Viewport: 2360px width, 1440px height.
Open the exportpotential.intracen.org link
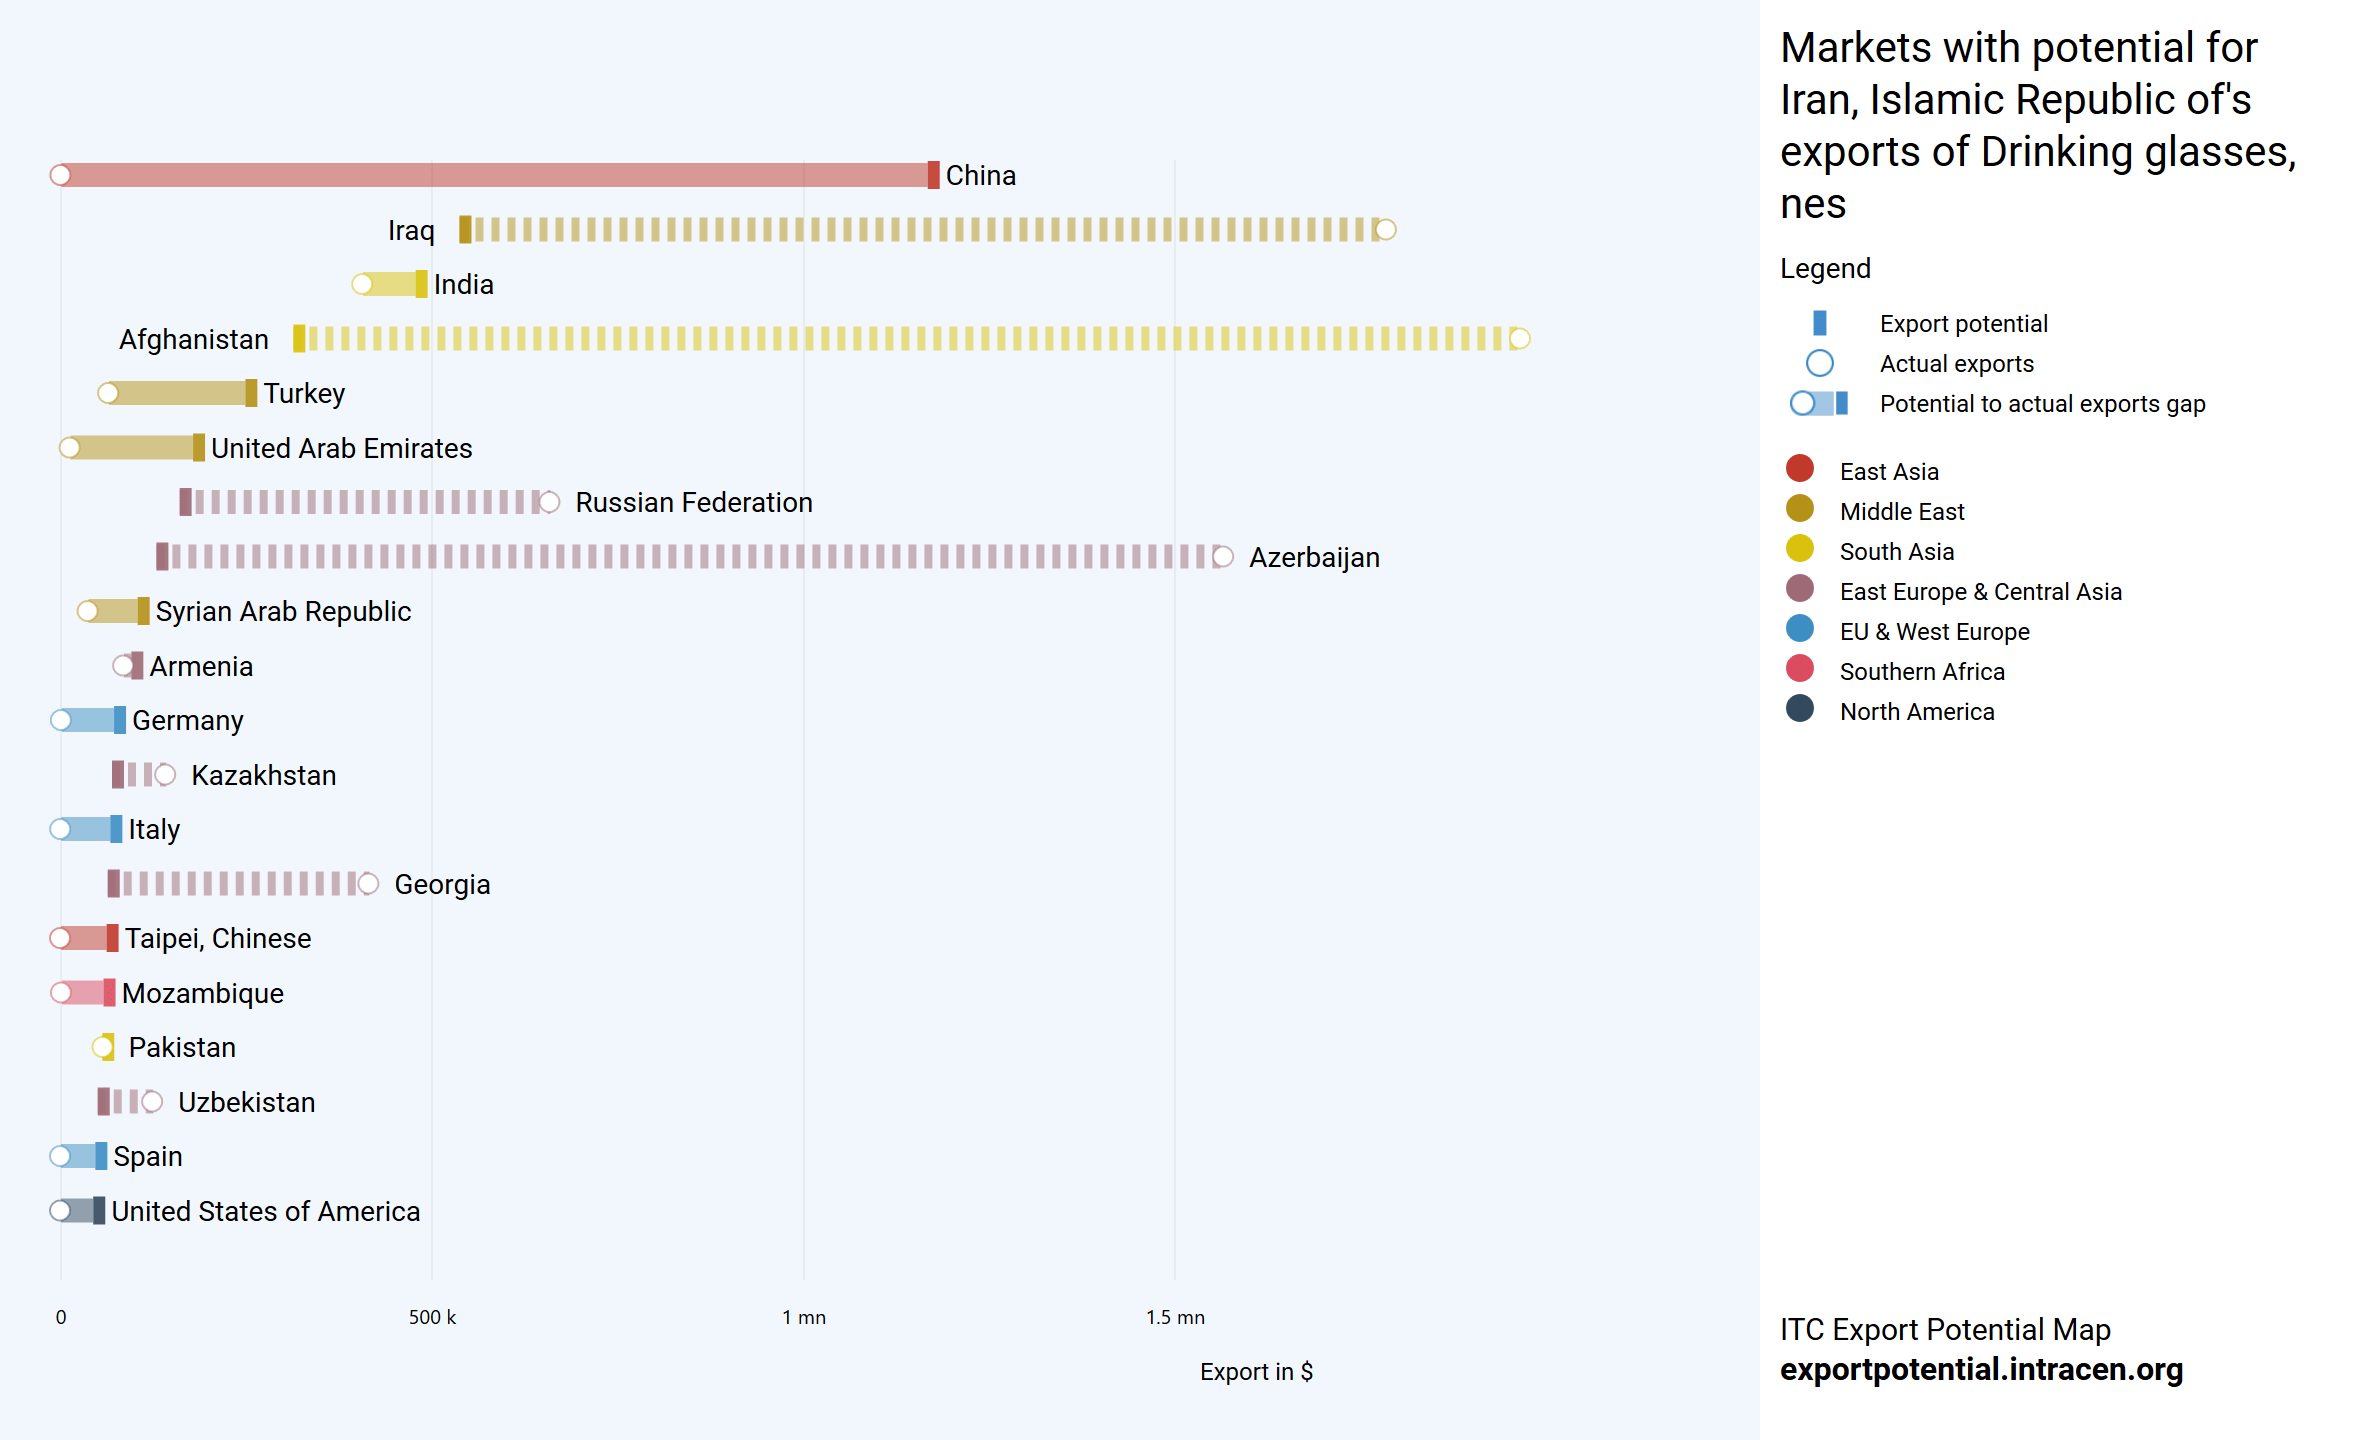click(1980, 1369)
